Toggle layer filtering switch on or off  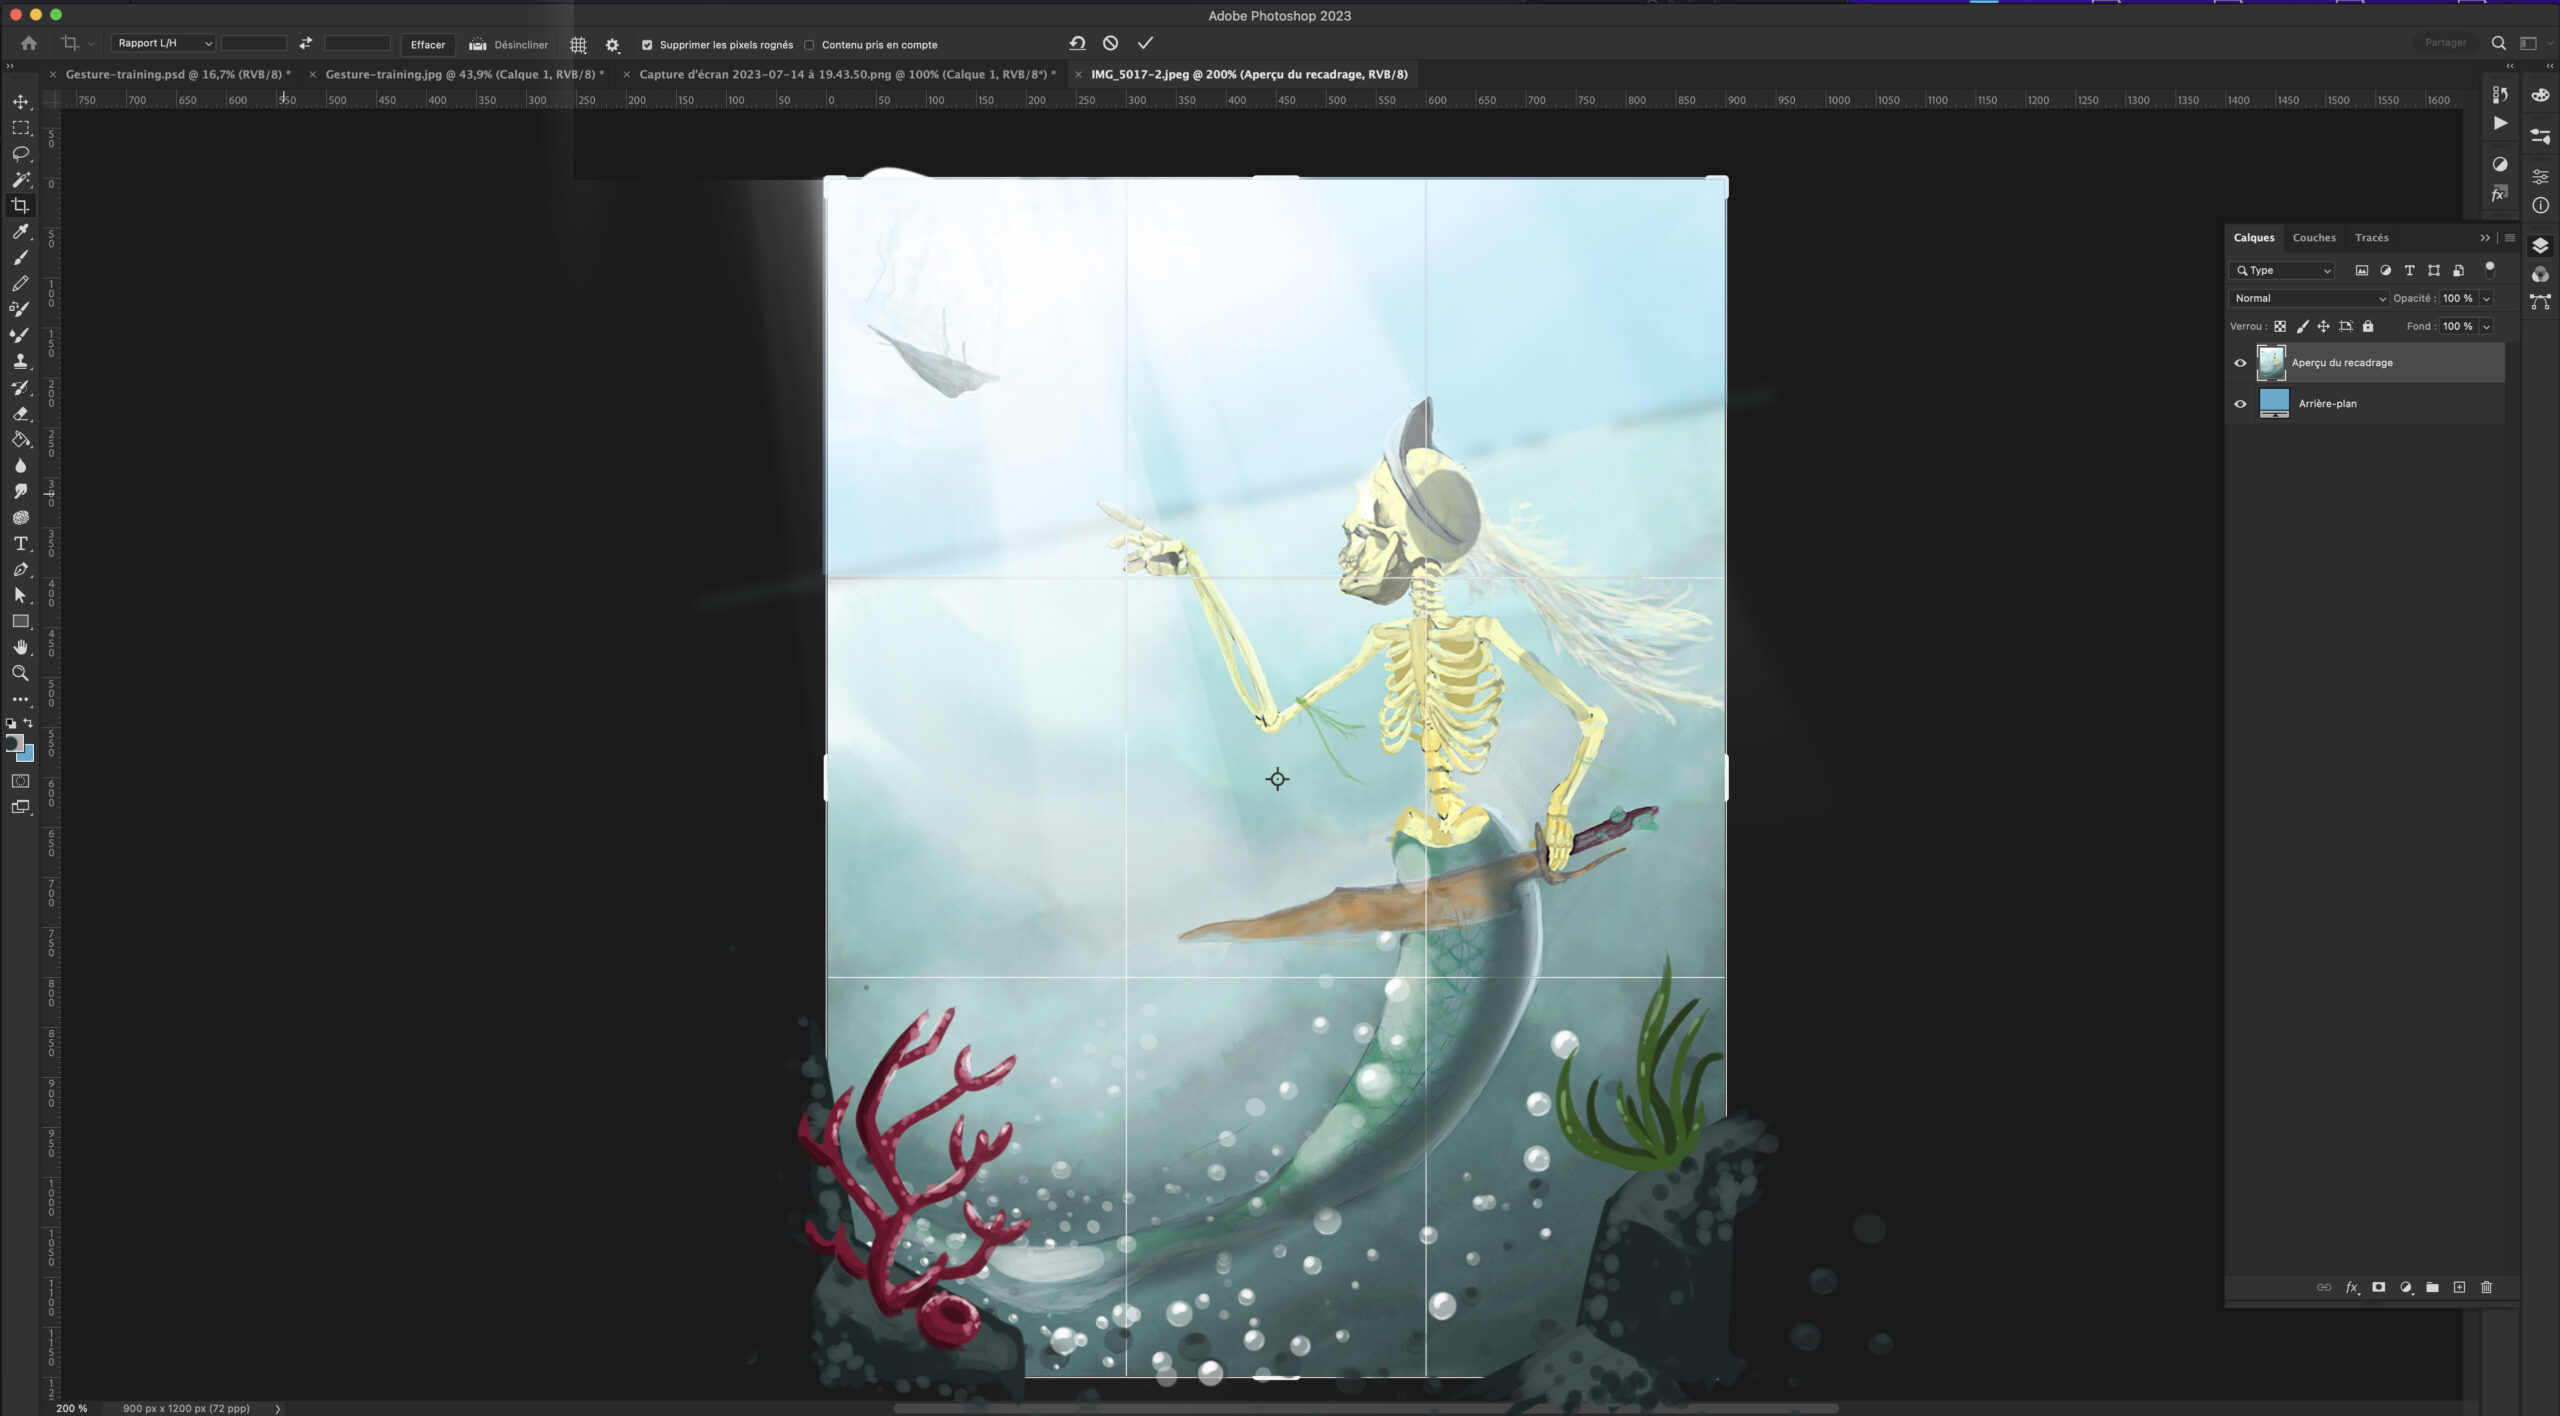point(2490,269)
